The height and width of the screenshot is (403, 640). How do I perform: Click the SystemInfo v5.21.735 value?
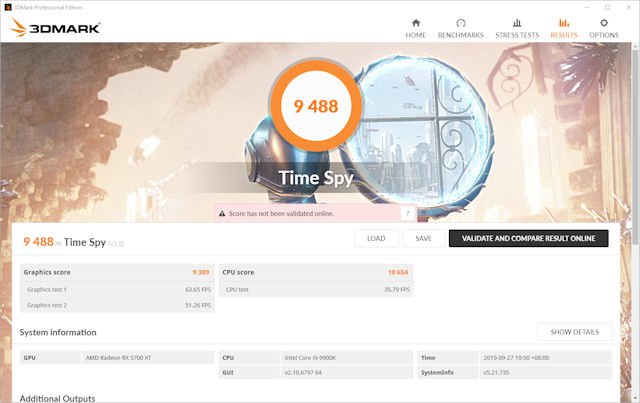coord(496,372)
